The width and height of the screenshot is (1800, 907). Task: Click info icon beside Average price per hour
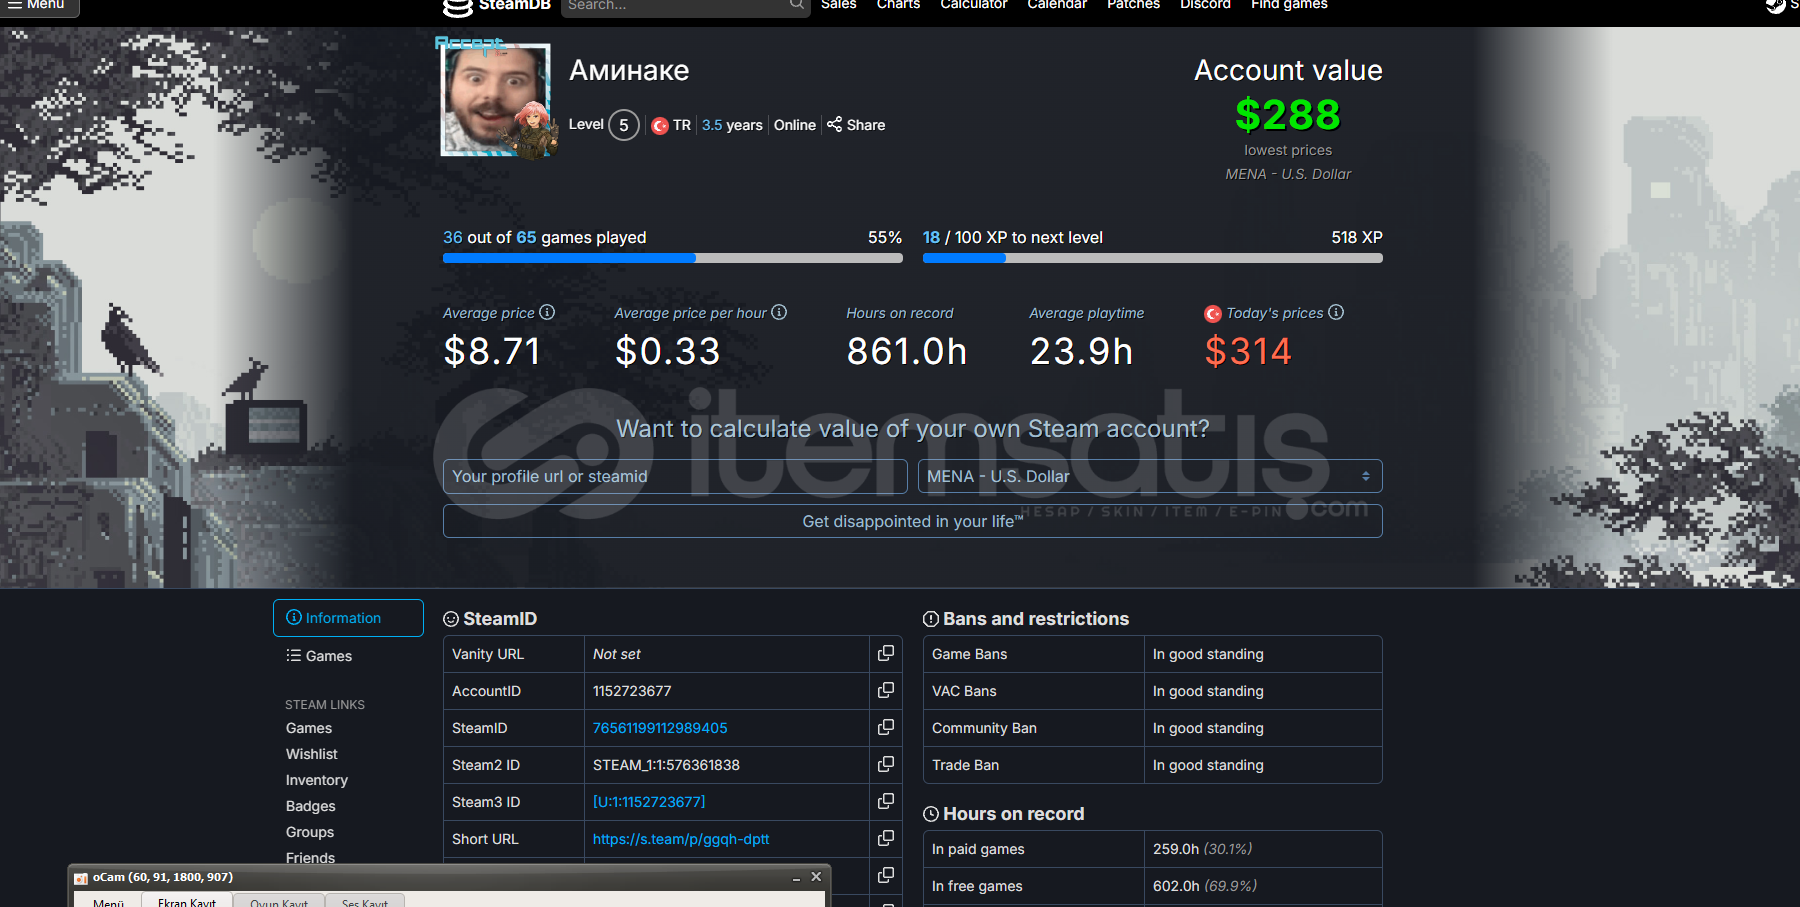coord(779,312)
